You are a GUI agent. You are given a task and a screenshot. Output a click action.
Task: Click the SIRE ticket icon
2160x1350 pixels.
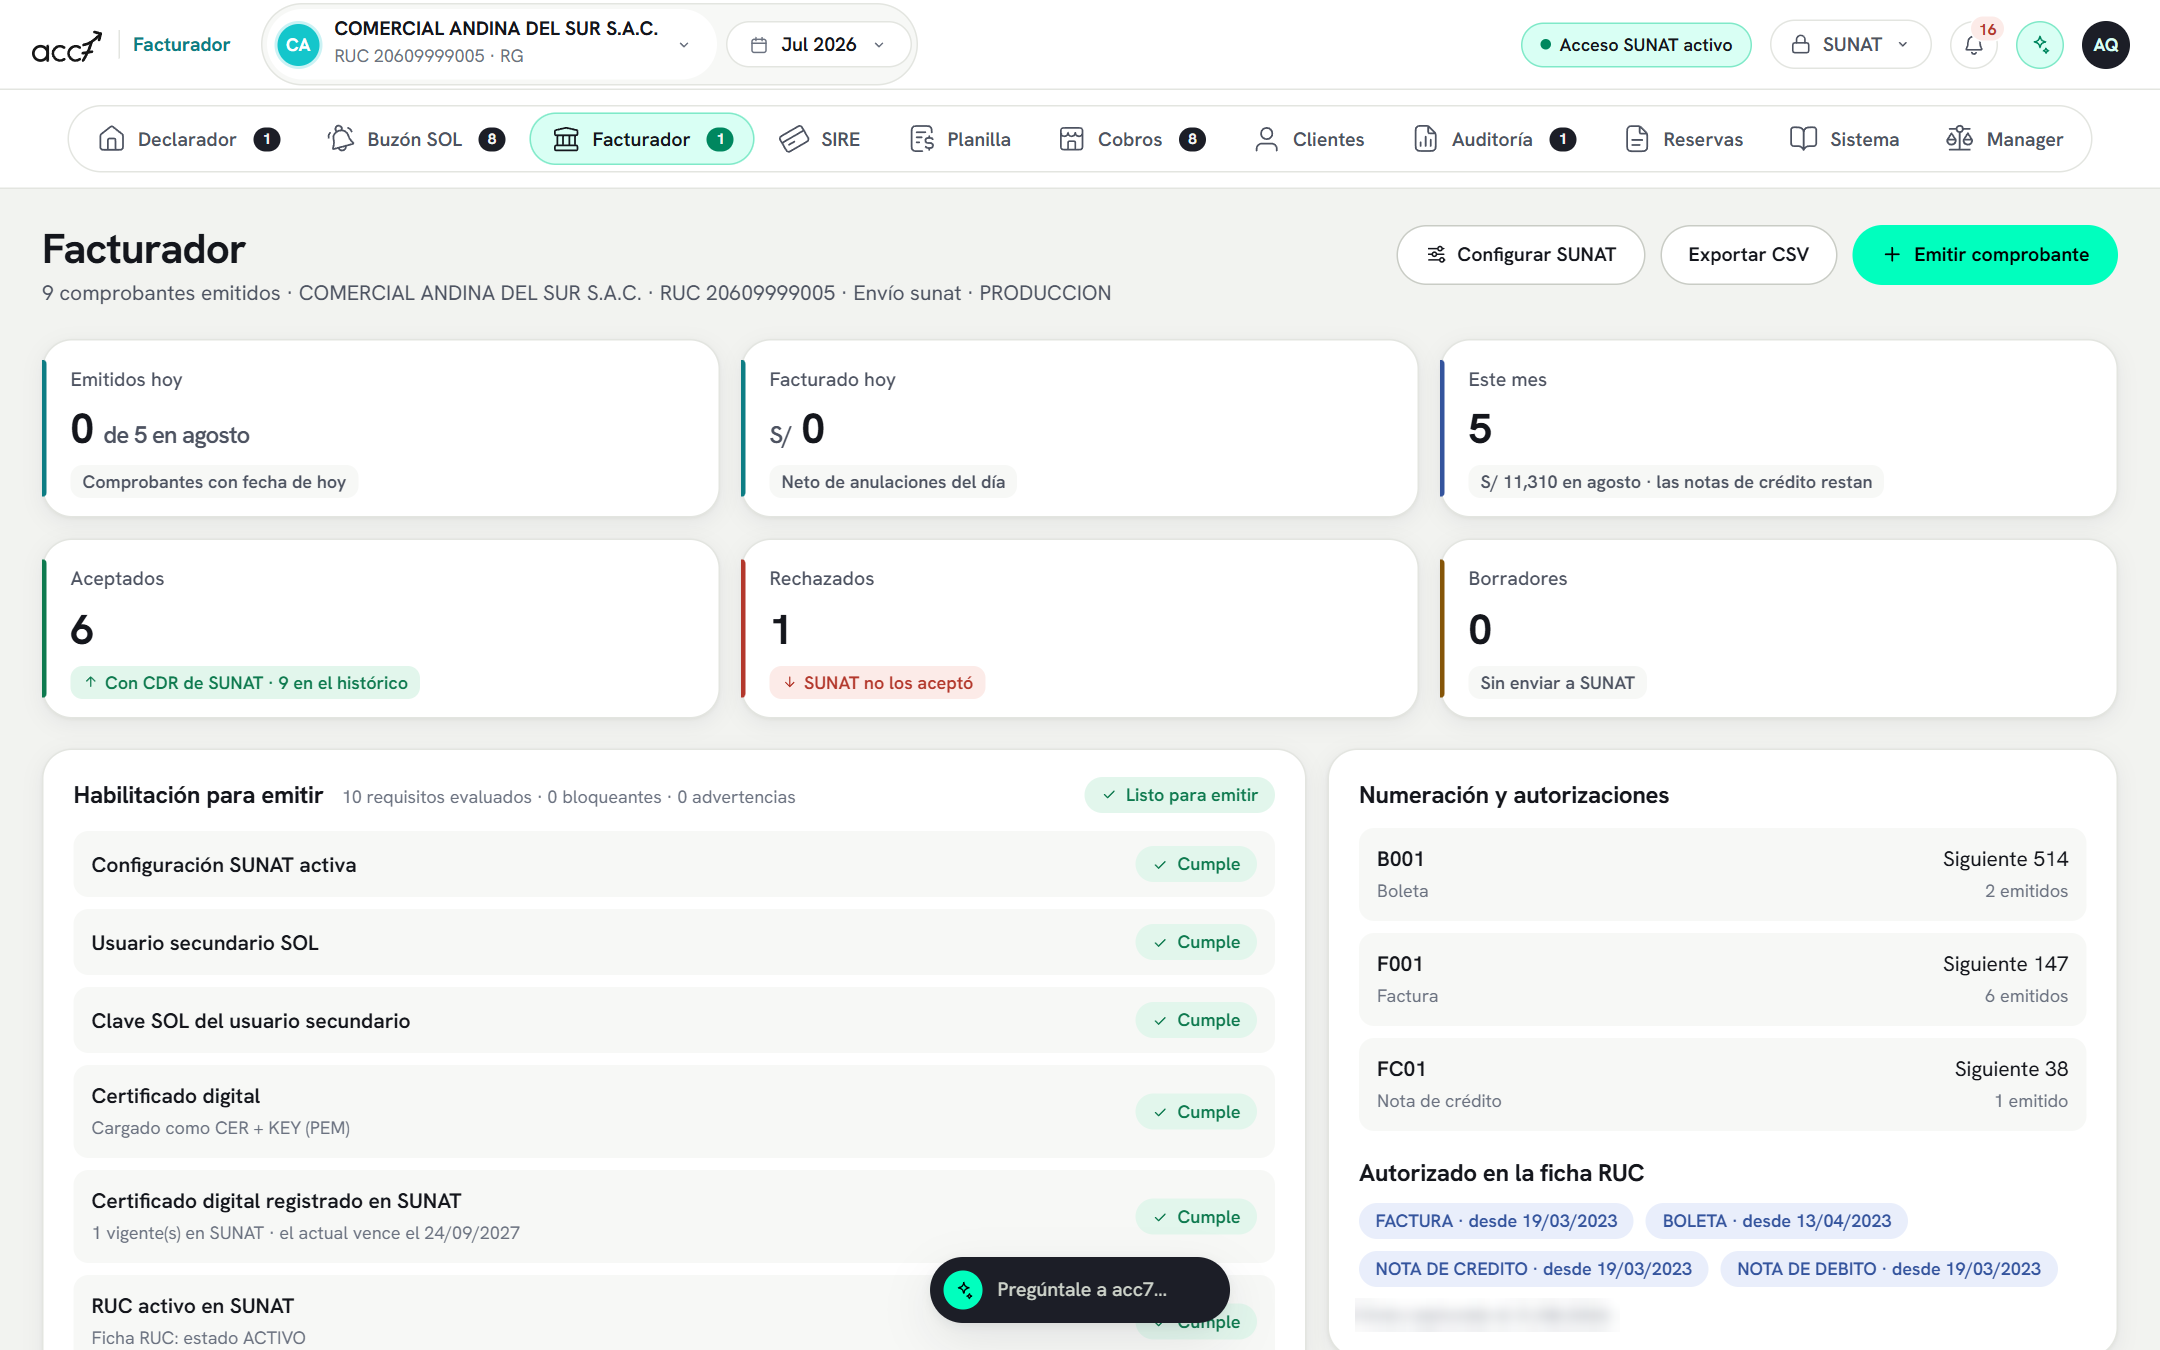coord(794,139)
